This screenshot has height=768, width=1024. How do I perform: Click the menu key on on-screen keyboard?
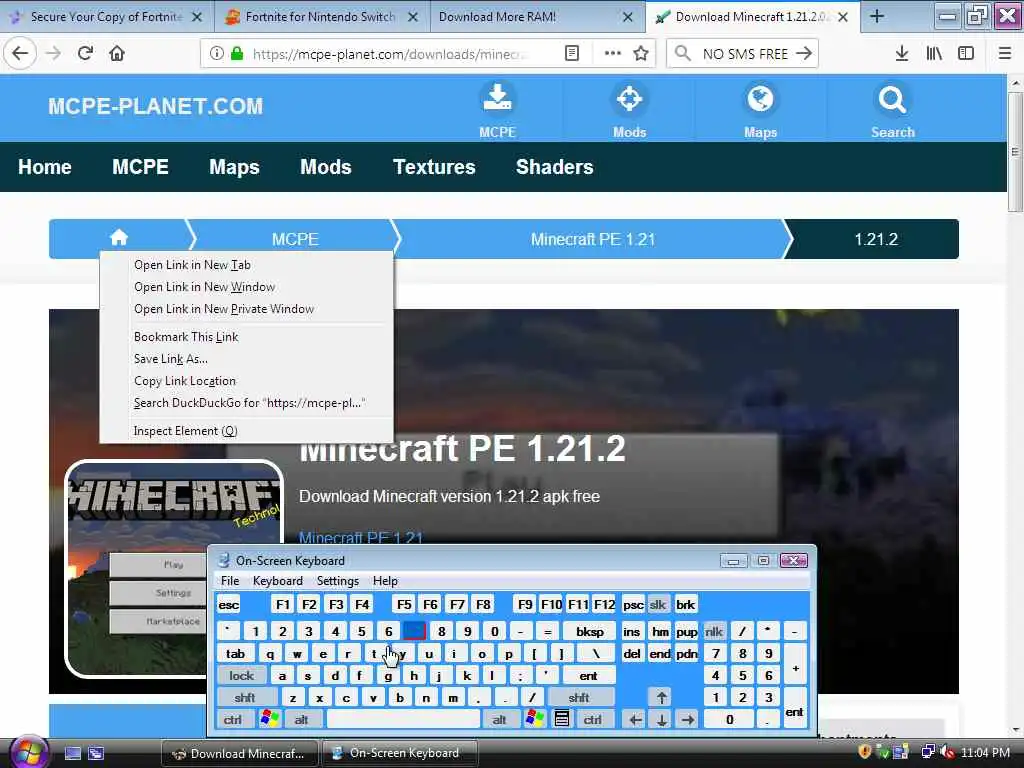(x=562, y=719)
